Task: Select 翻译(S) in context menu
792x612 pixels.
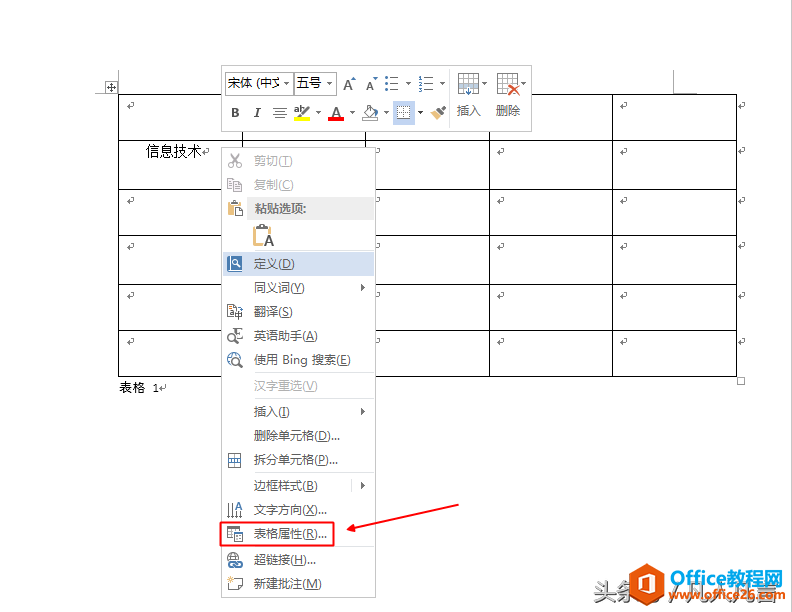Action: (x=298, y=312)
